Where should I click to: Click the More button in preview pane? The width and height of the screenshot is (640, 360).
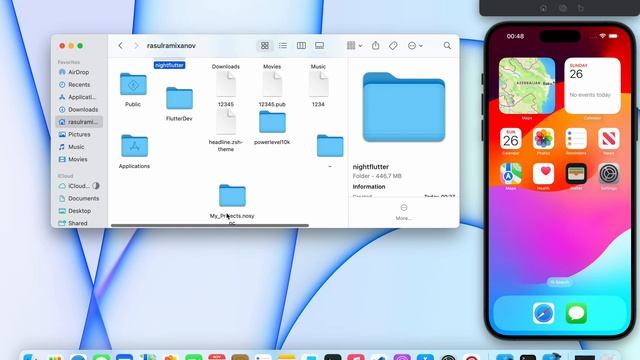[x=404, y=212]
